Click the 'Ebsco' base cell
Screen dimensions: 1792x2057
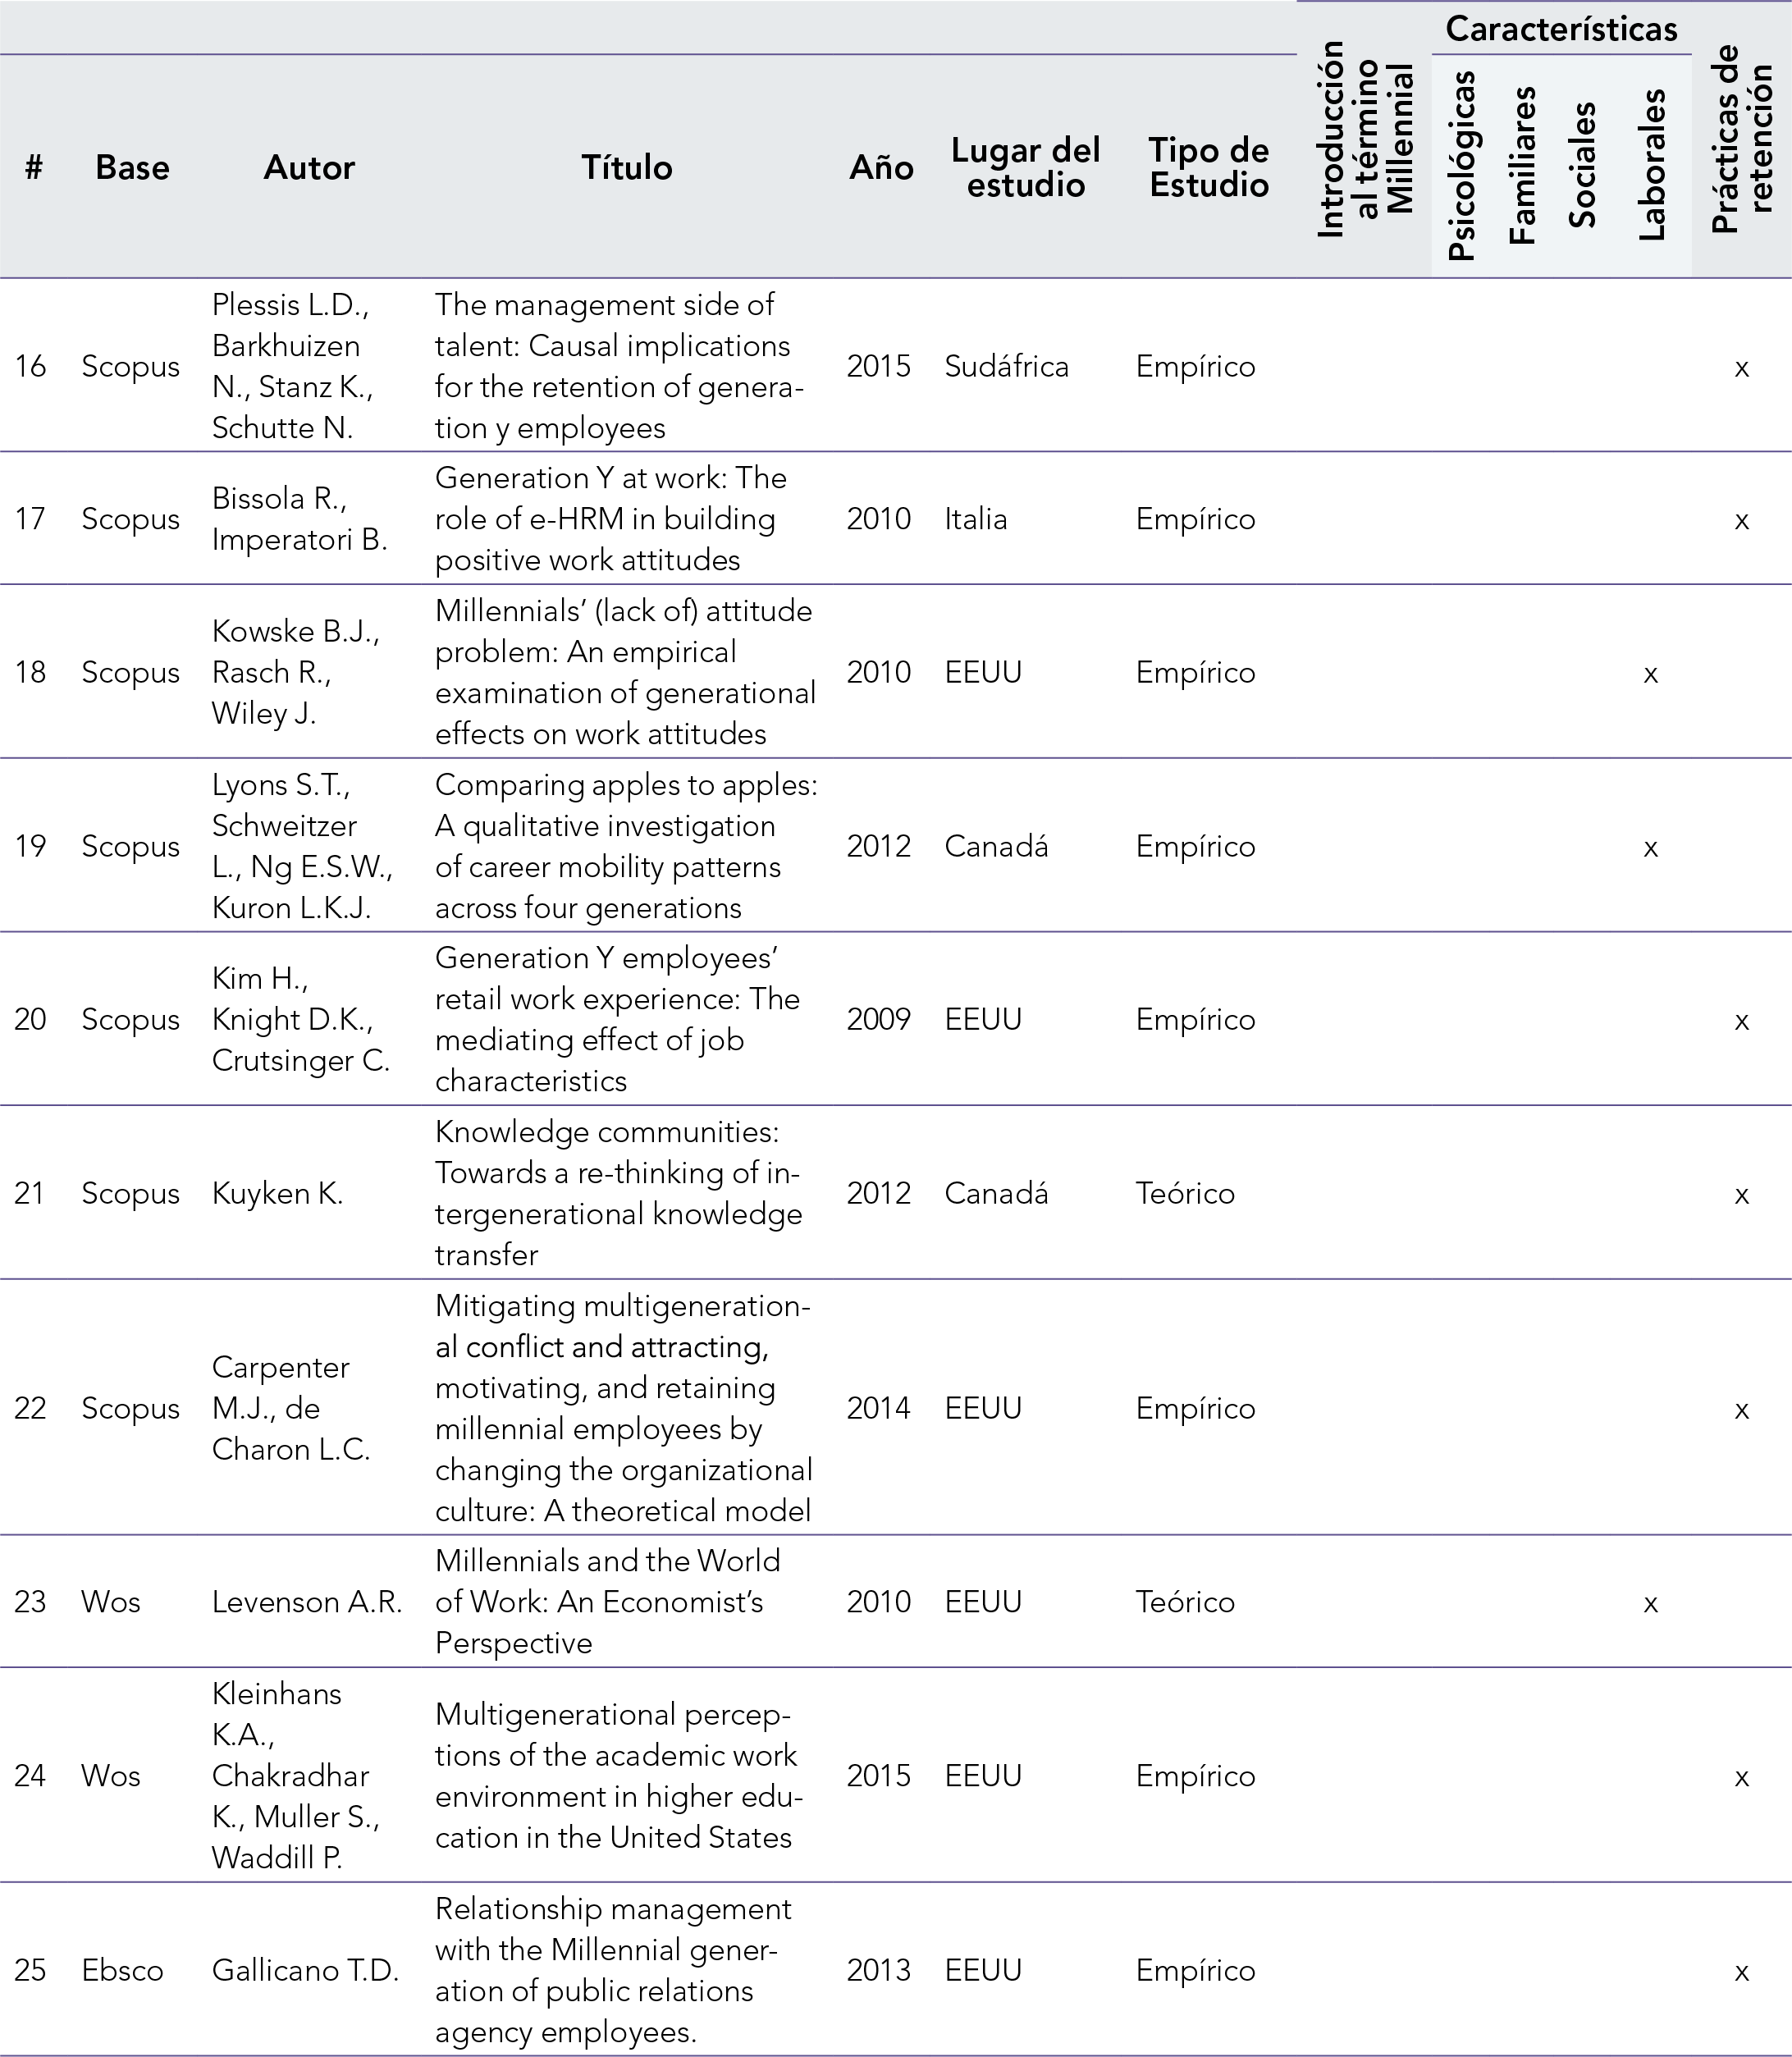point(122,1970)
